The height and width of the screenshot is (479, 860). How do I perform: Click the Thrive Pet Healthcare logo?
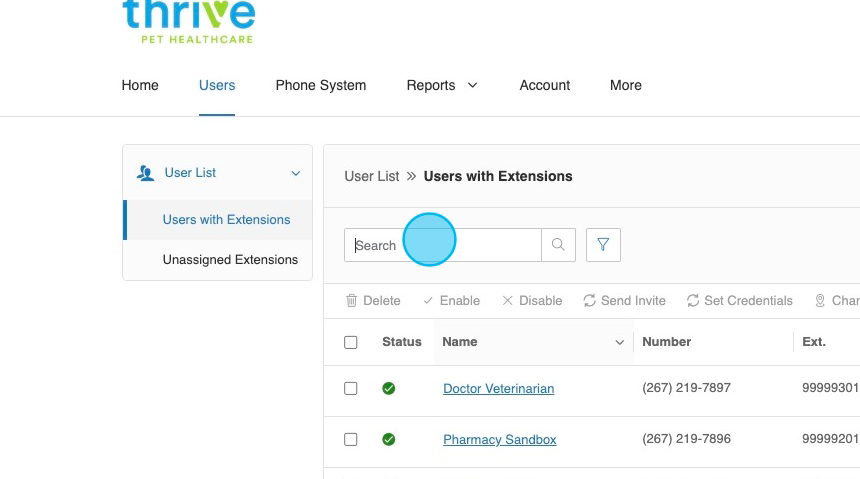(x=188, y=22)
